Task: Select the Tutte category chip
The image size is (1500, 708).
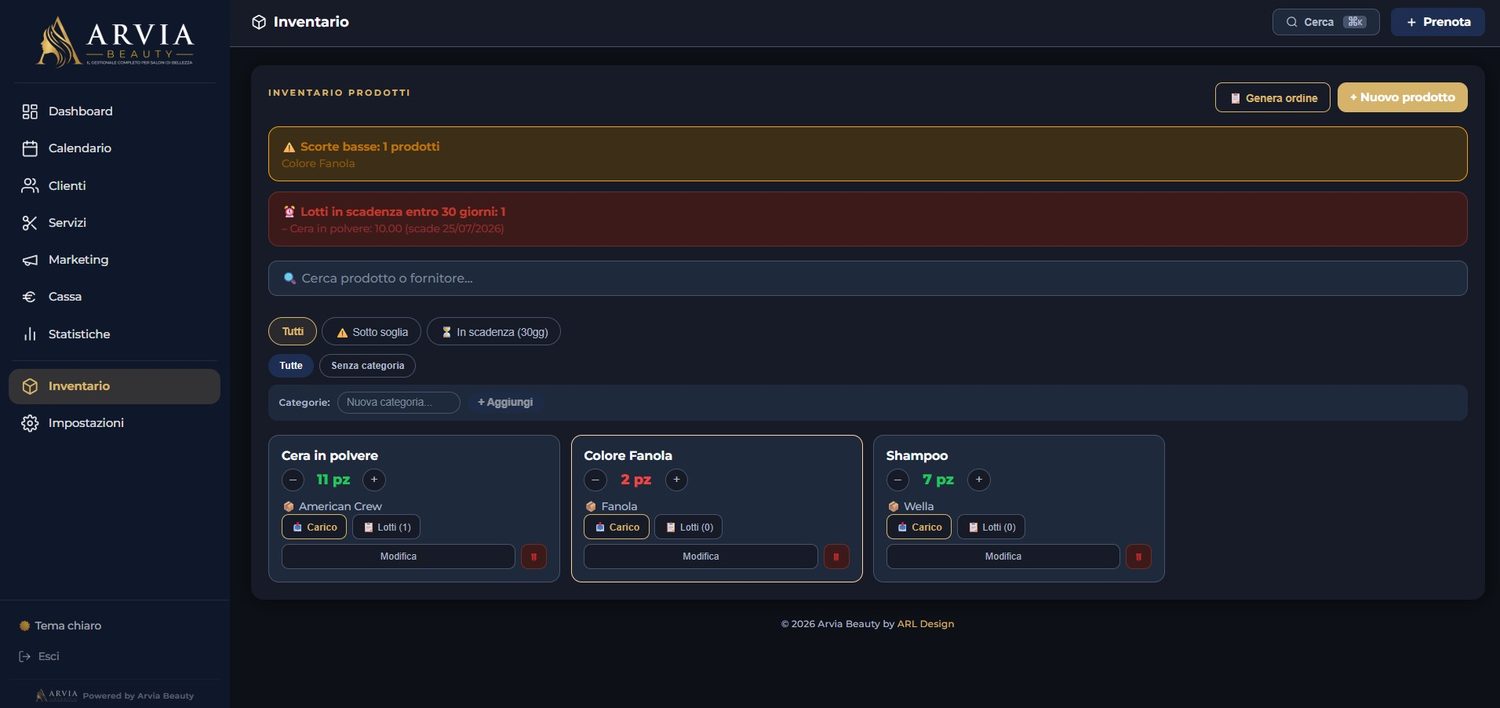Action: [x=291, y=366]
